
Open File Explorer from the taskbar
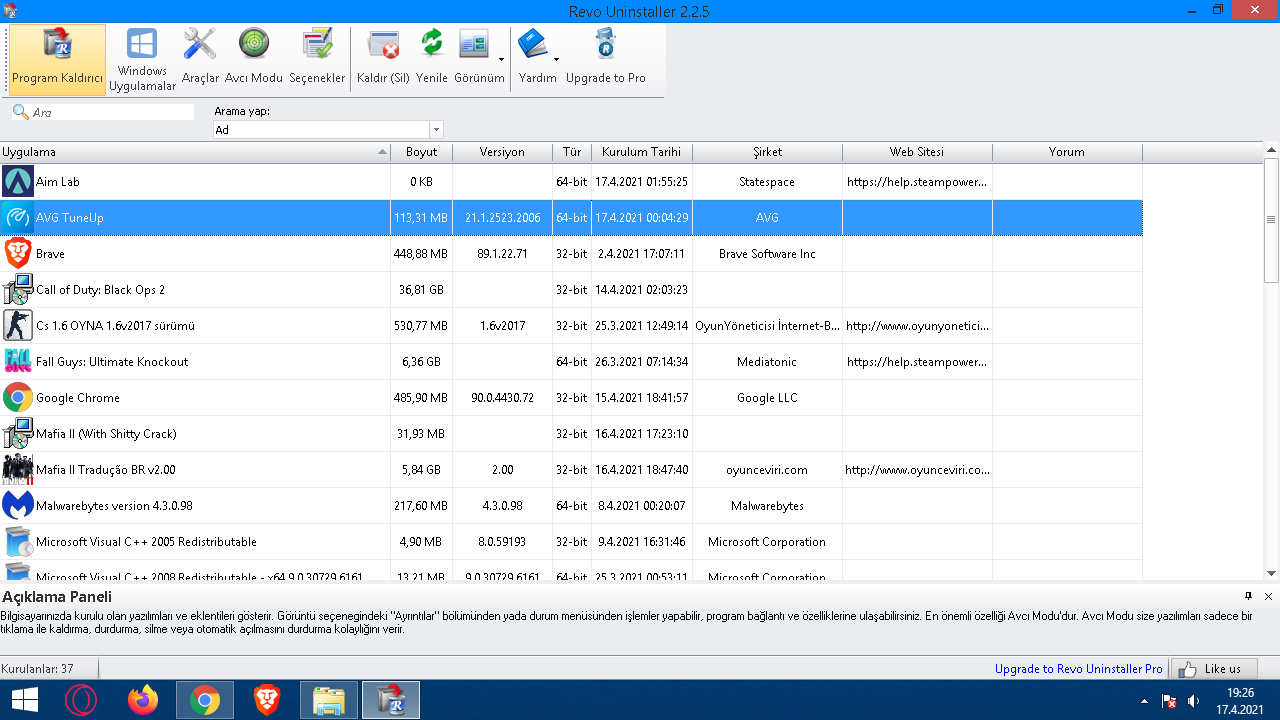[x=329, y=700]
